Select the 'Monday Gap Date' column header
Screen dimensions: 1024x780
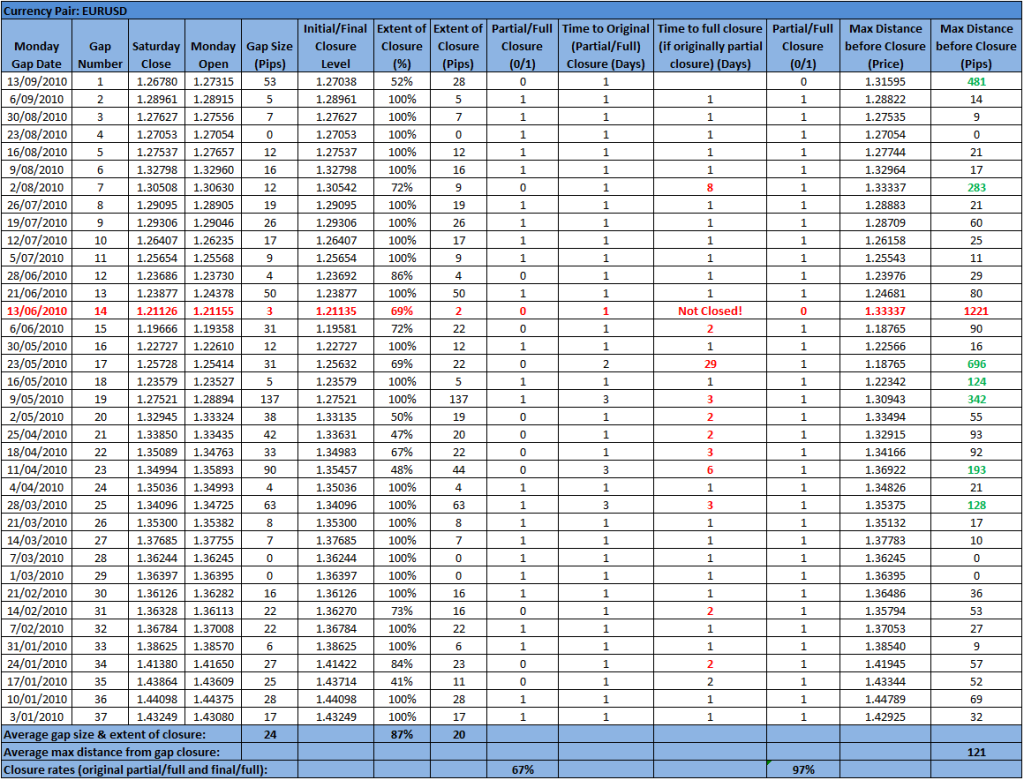pos(37,46)
